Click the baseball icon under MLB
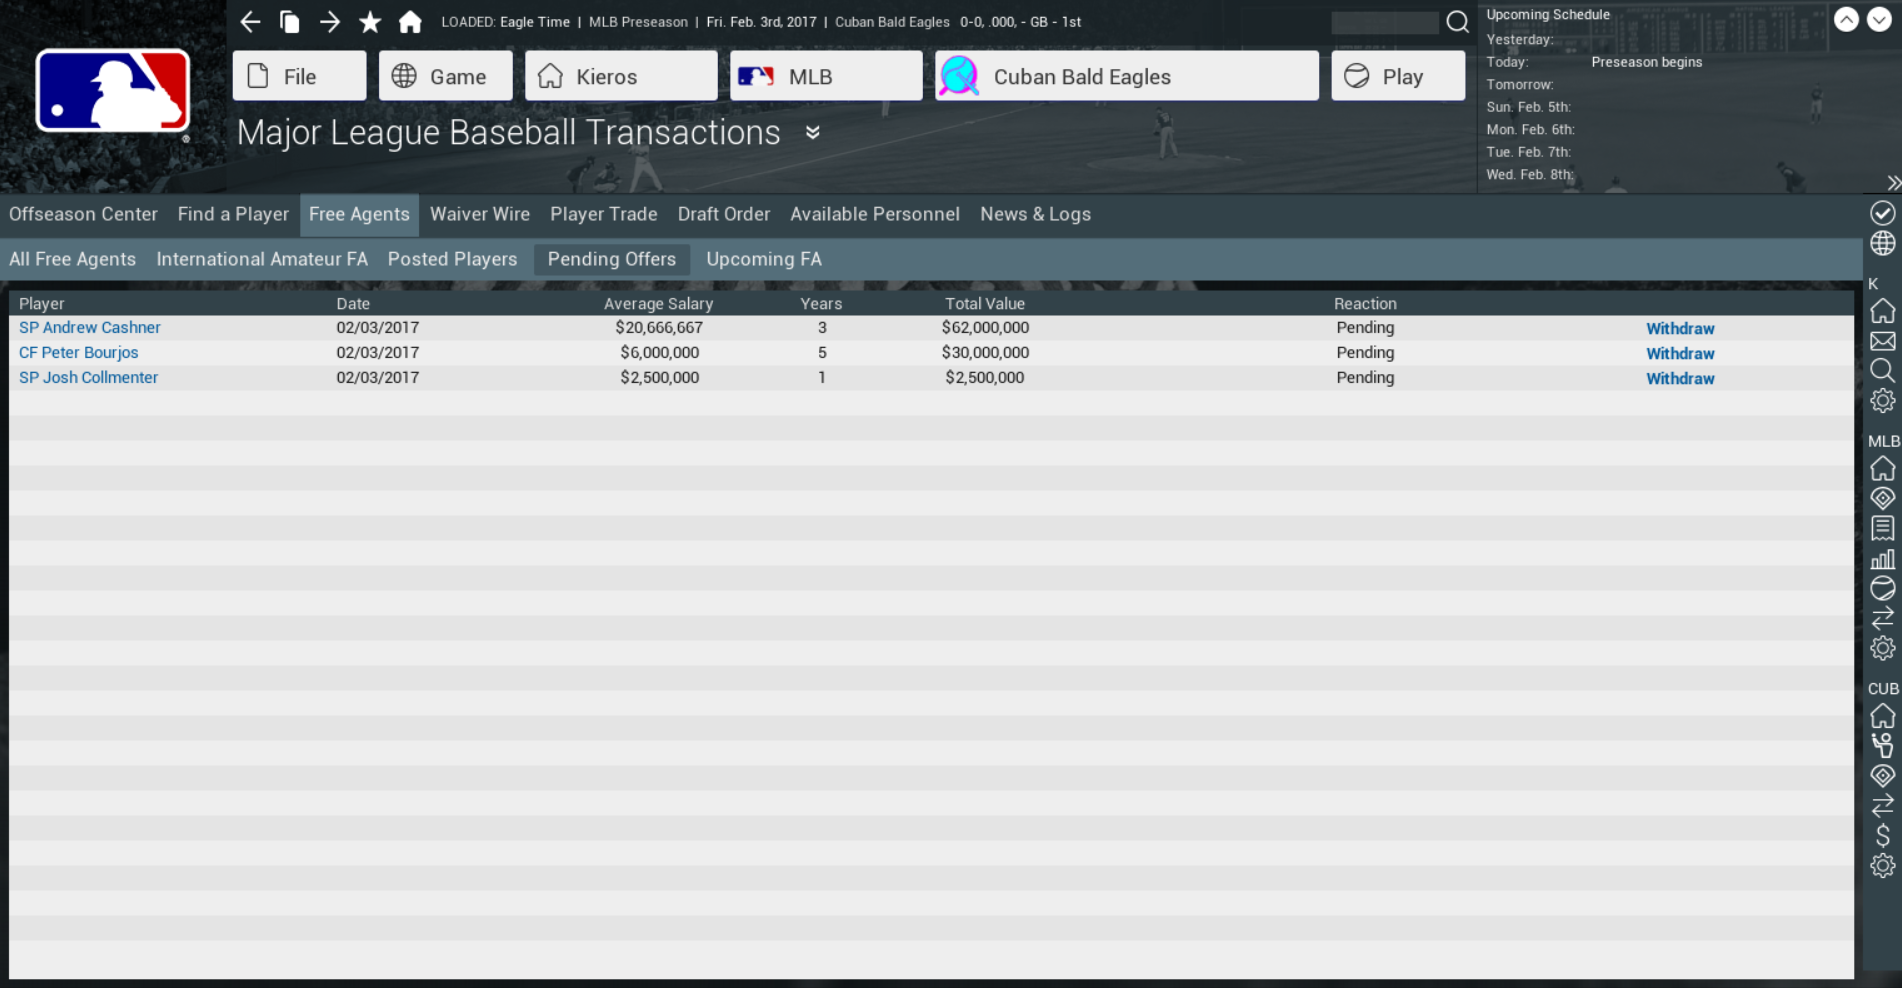The width and height of the screenshot is (1902, 988). click(x=1882, y=588)
